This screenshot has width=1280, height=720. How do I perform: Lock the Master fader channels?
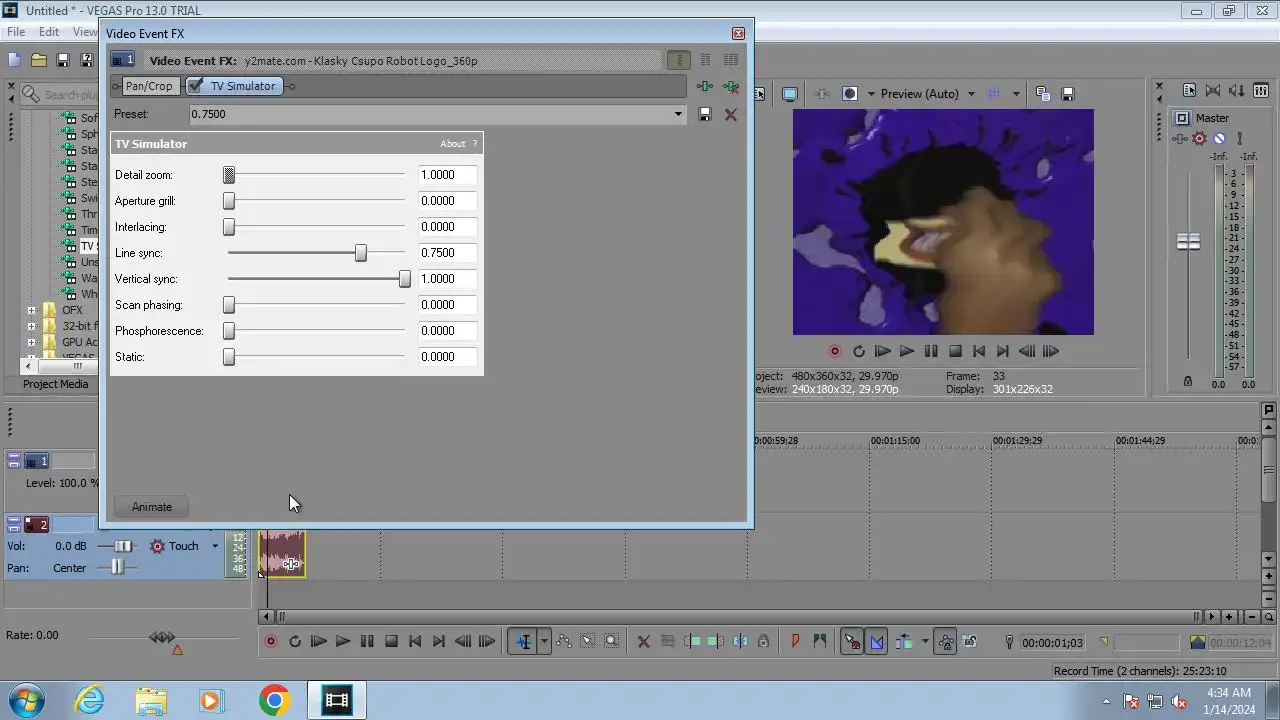(1188, 381)
